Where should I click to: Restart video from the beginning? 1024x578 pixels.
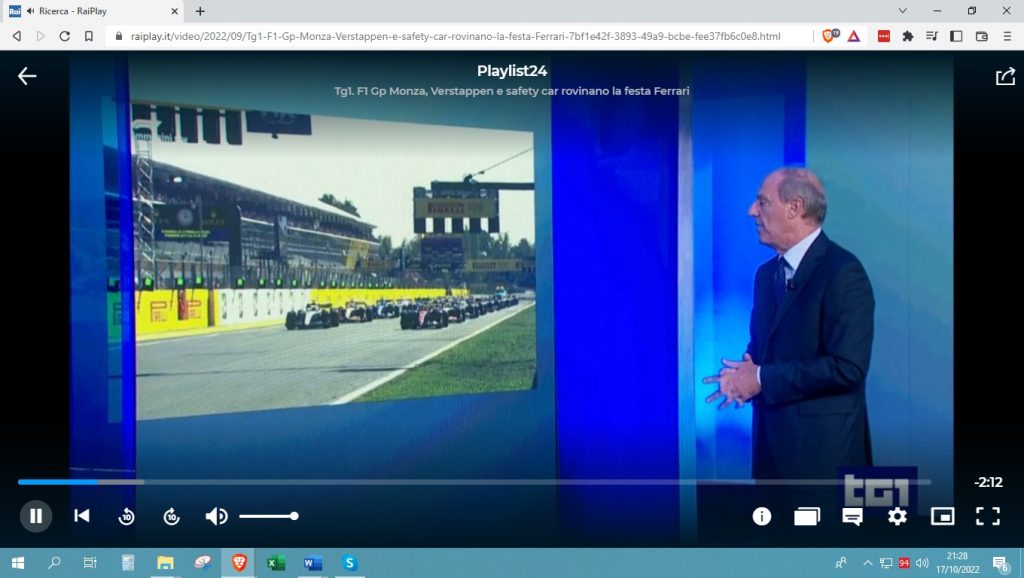point(82,516)
